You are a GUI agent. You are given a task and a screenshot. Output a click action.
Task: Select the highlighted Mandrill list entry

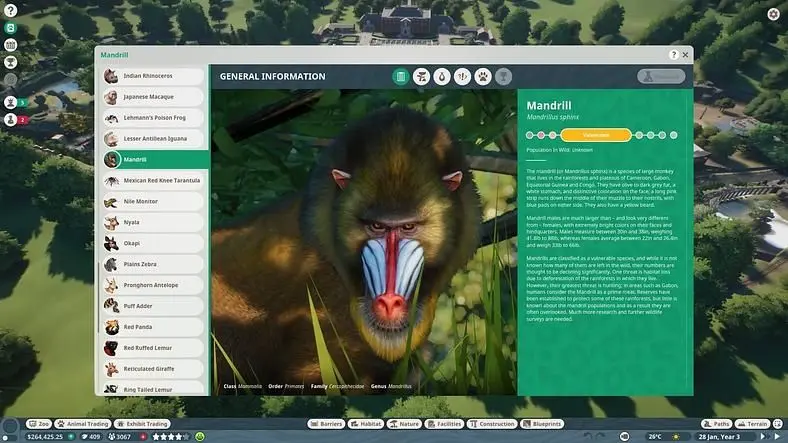(156, 160)
